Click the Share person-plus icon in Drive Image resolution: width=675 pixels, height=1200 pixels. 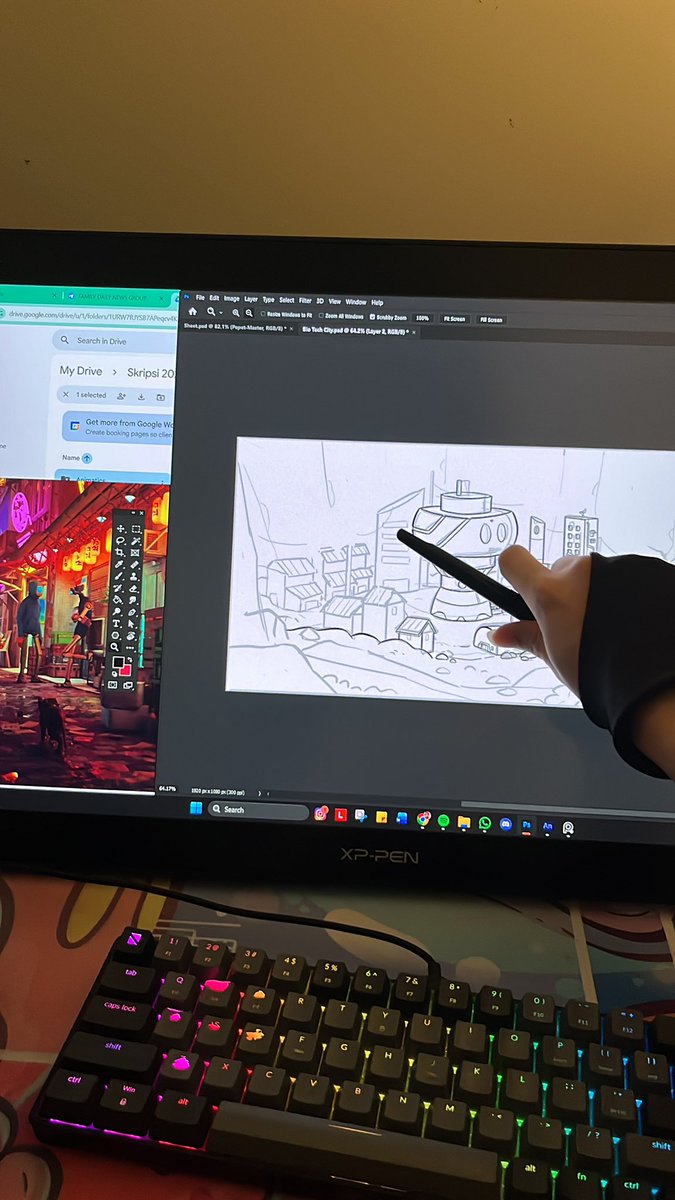tap(122, 396)
